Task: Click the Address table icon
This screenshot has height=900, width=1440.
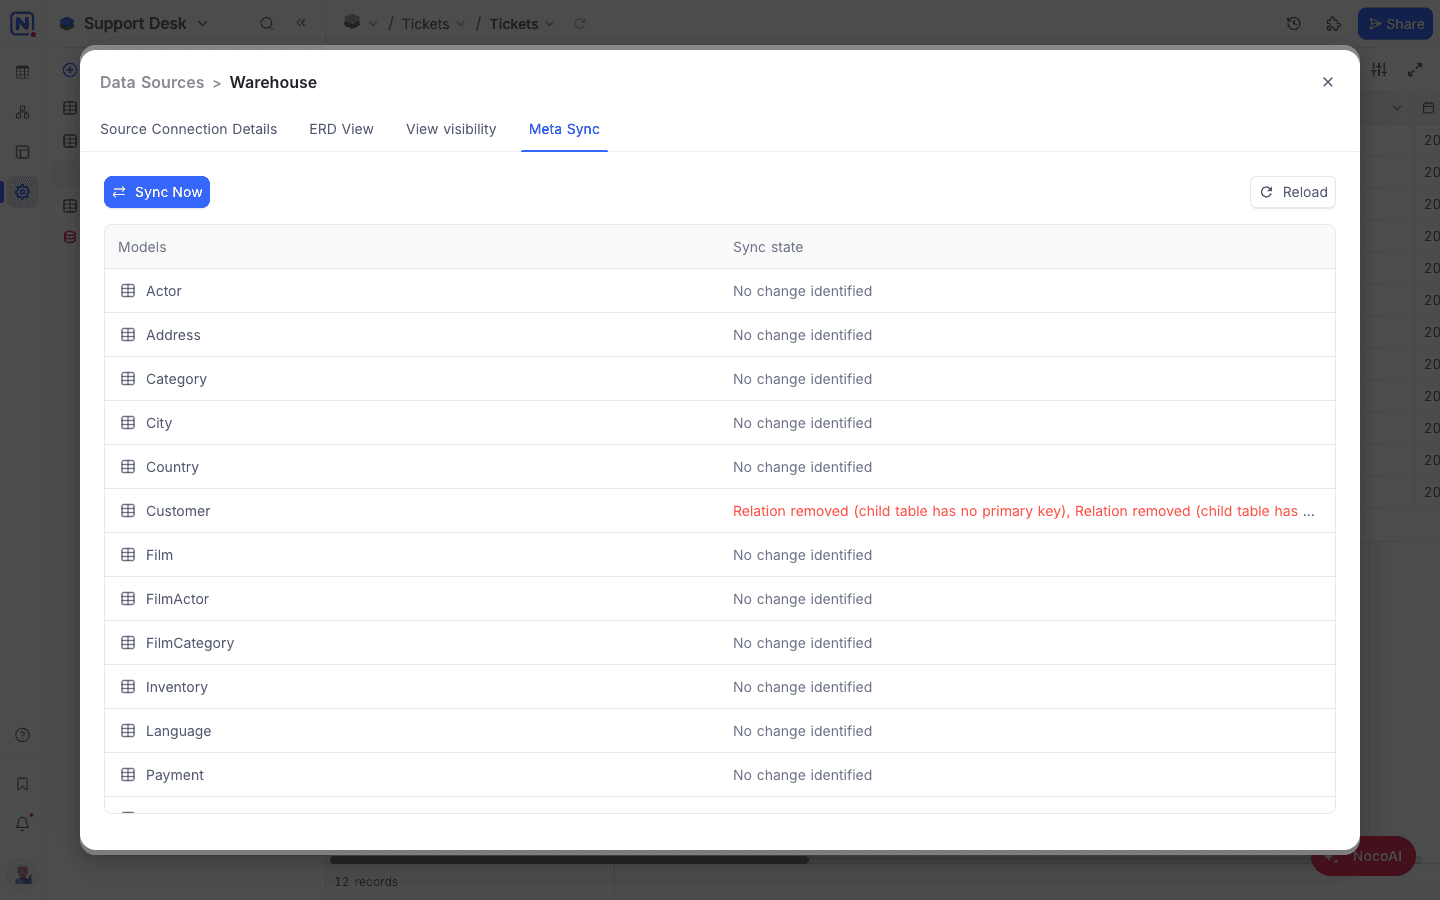Action: click(128, 335)
